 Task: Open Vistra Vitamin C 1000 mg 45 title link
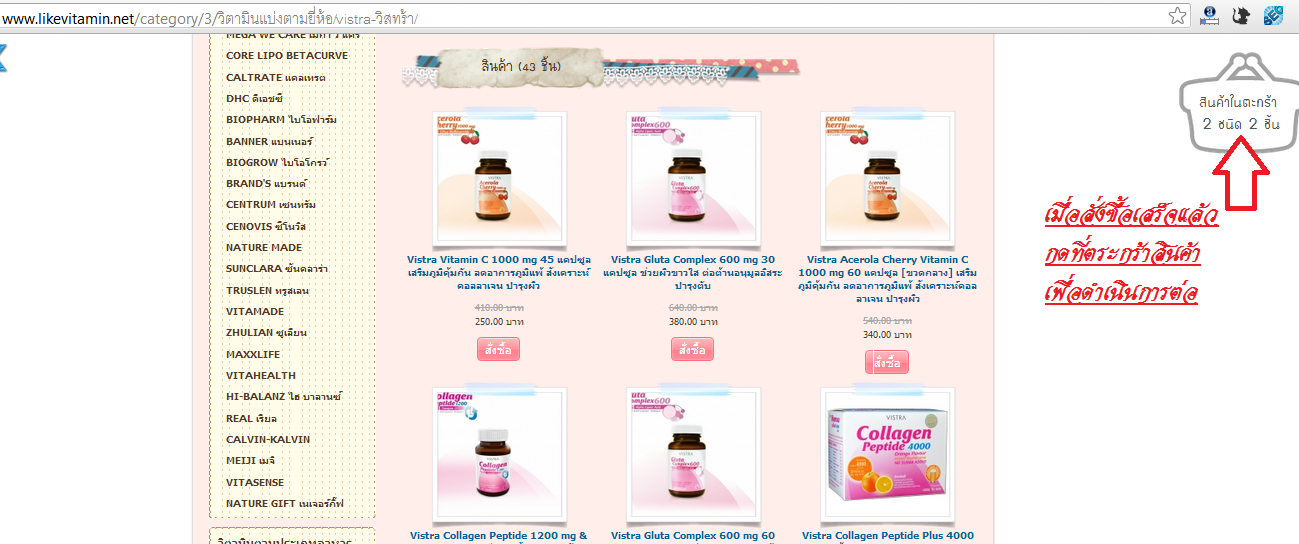[498, 272]
